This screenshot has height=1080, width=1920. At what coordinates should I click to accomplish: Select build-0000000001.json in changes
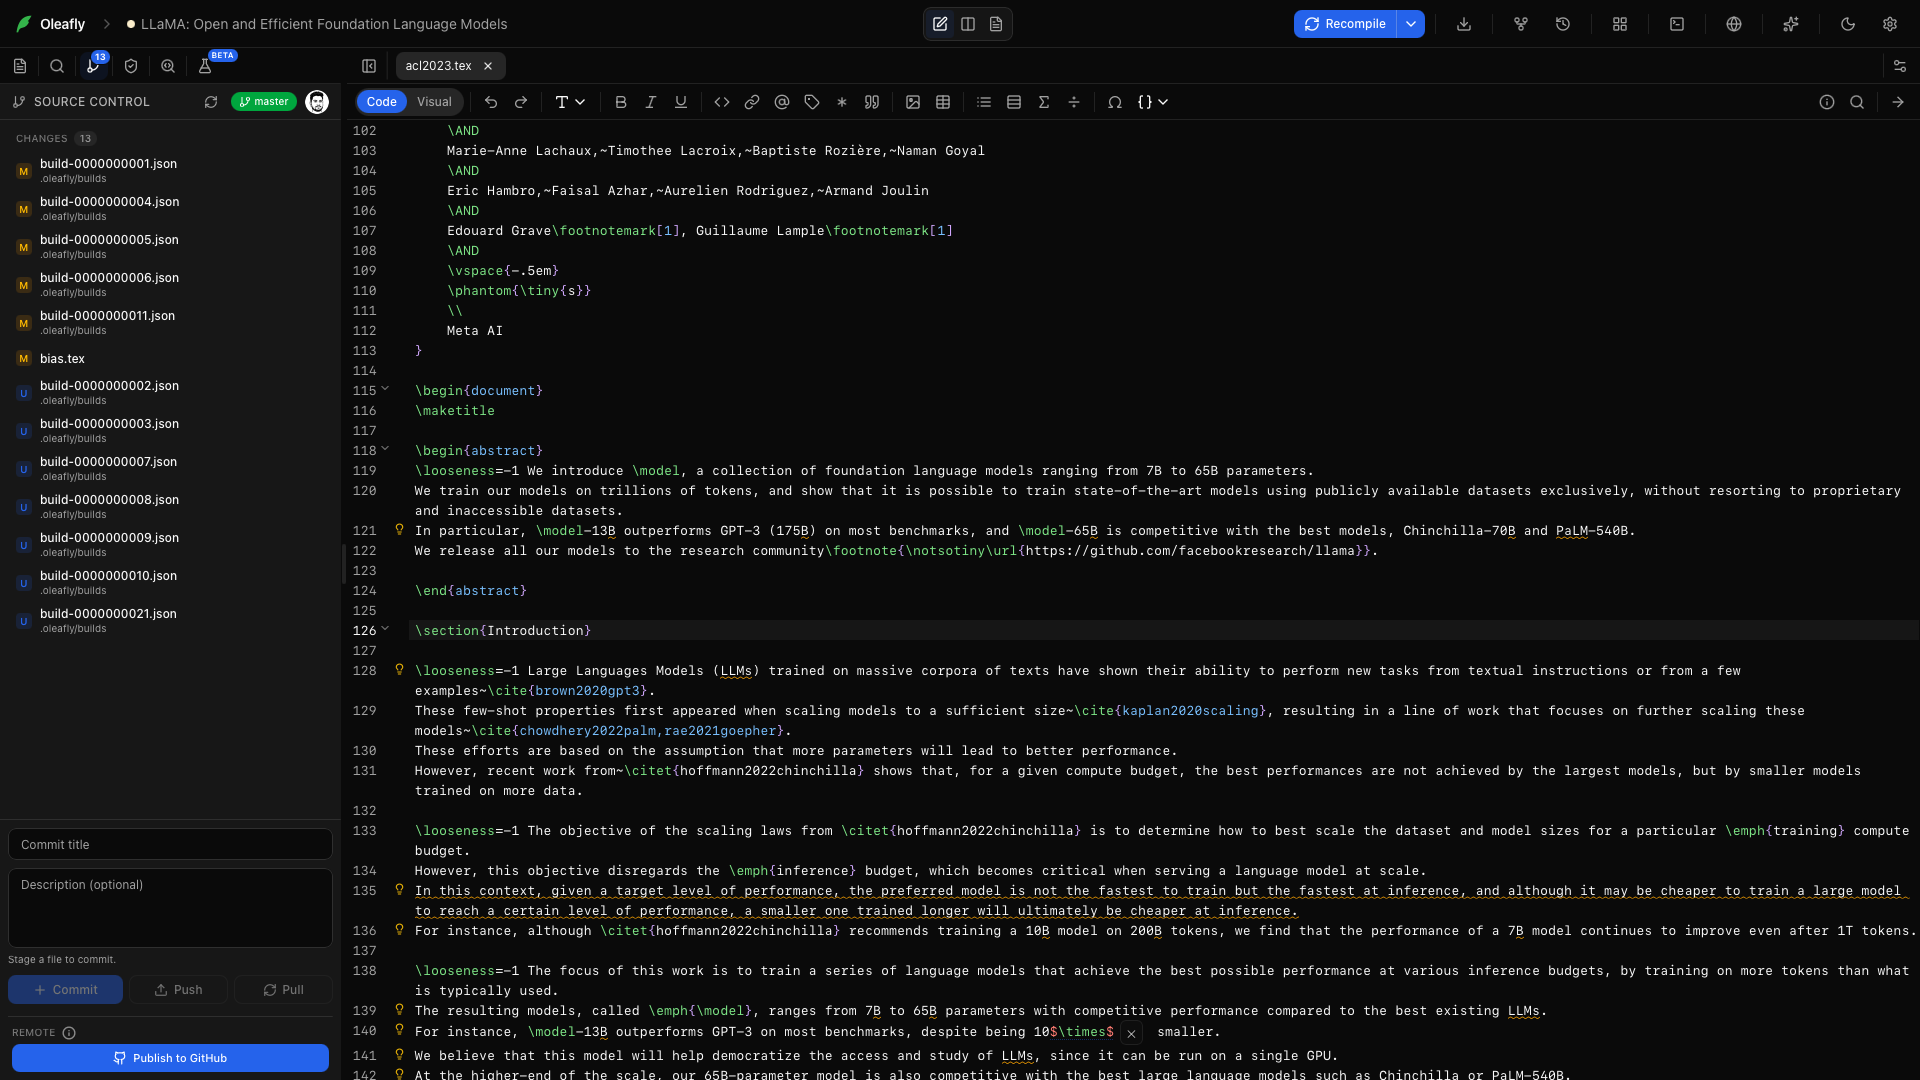coord(170,171)
